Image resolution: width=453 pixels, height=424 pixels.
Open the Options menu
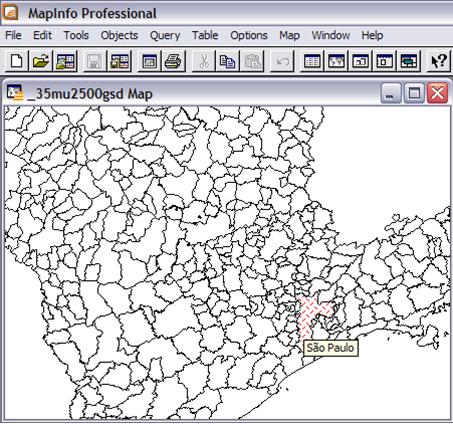pos(249,35)
